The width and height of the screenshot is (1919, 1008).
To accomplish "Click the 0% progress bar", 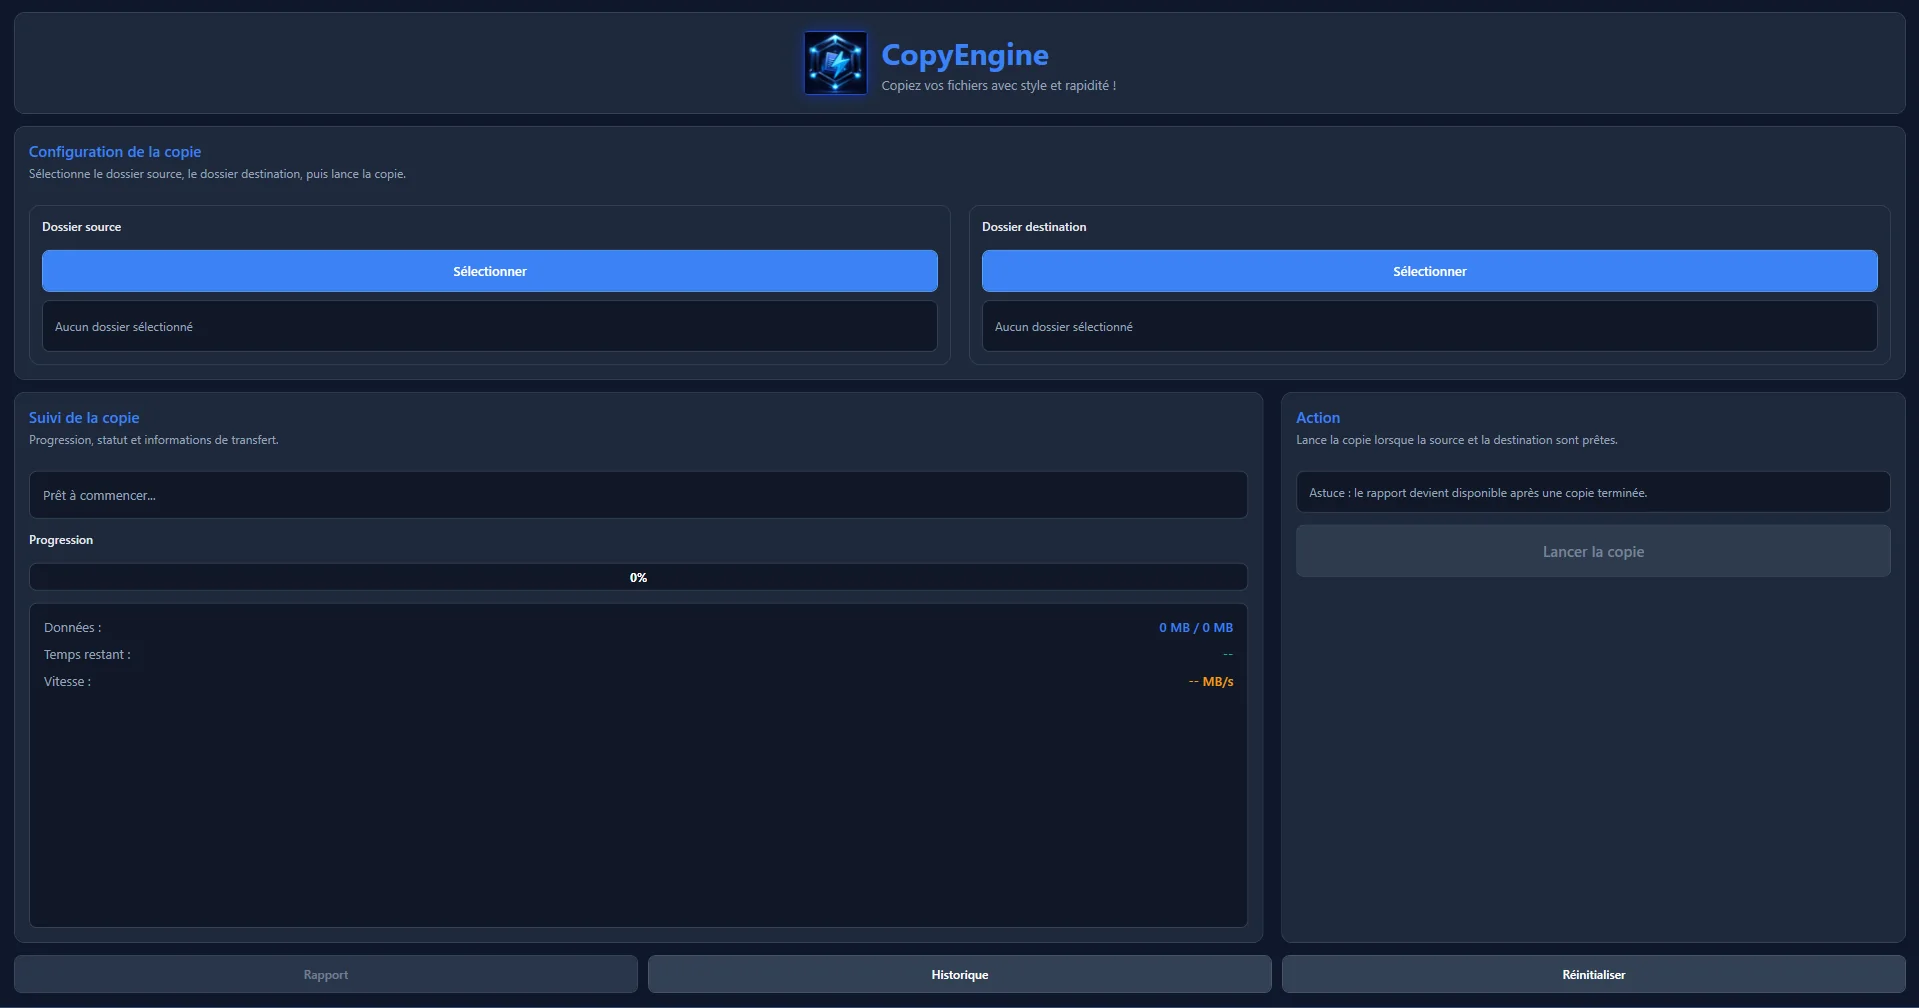I will [638, 577].
